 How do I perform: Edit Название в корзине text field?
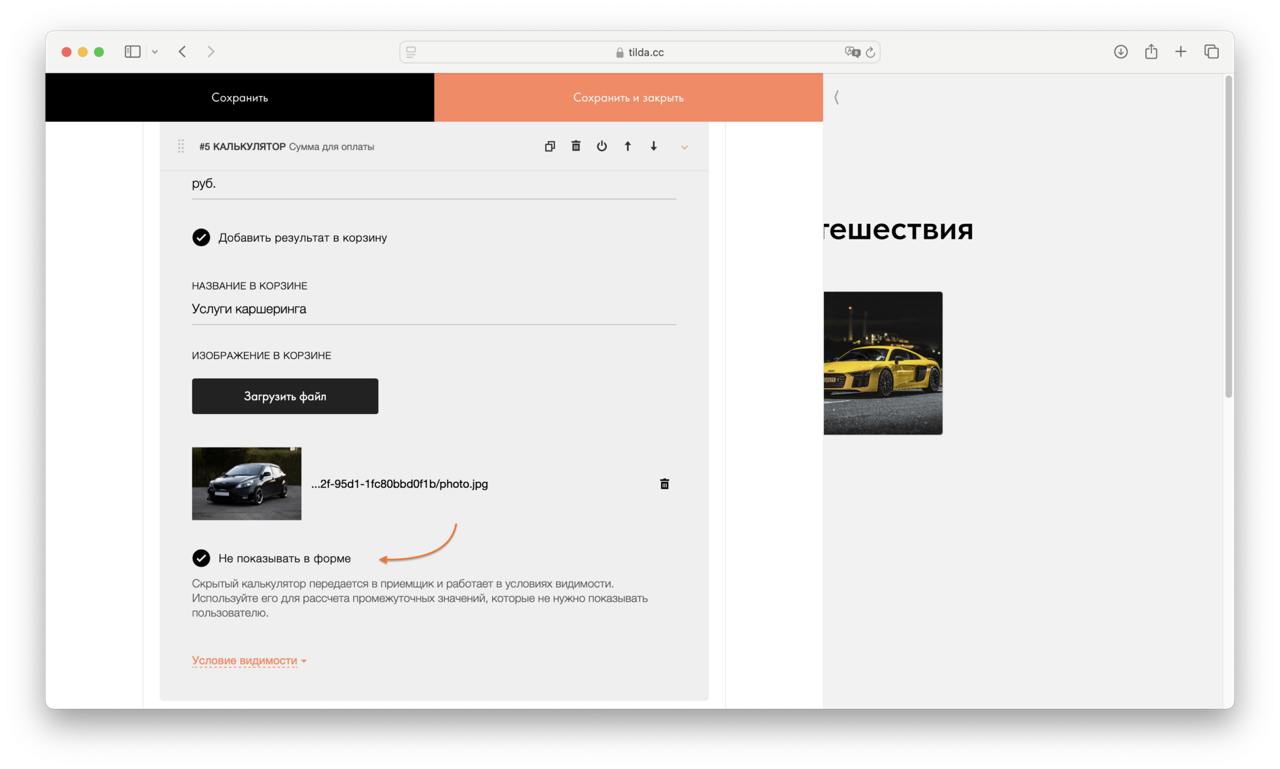pos(433,309)
